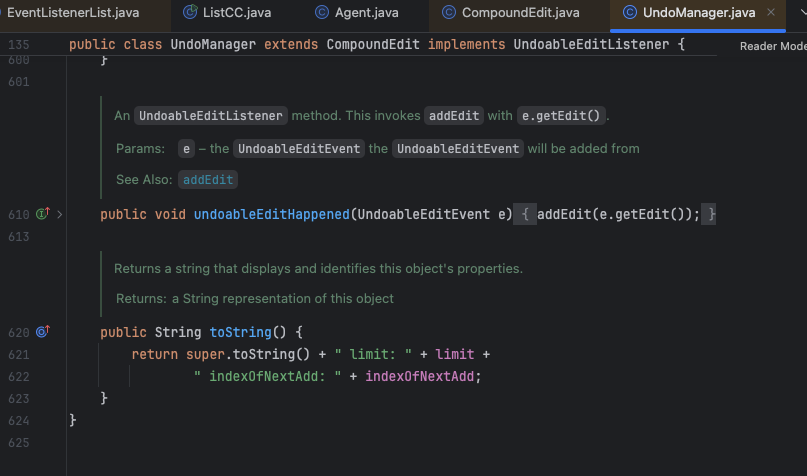Open the CompoundEdit.java tab
This screenshot has width=807, height=476.
tap(519, 13)
